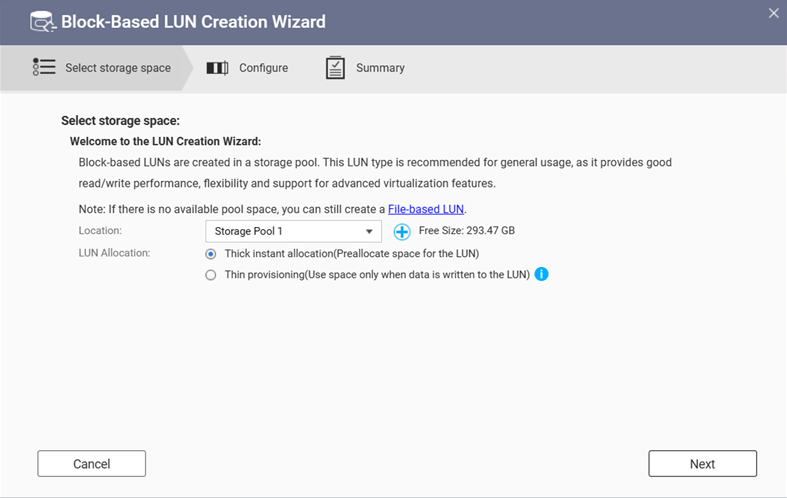This screenshot has width=787, height=498.
Task: Open the Storage Pool 1 location dropdown
Action: [292, 232]
